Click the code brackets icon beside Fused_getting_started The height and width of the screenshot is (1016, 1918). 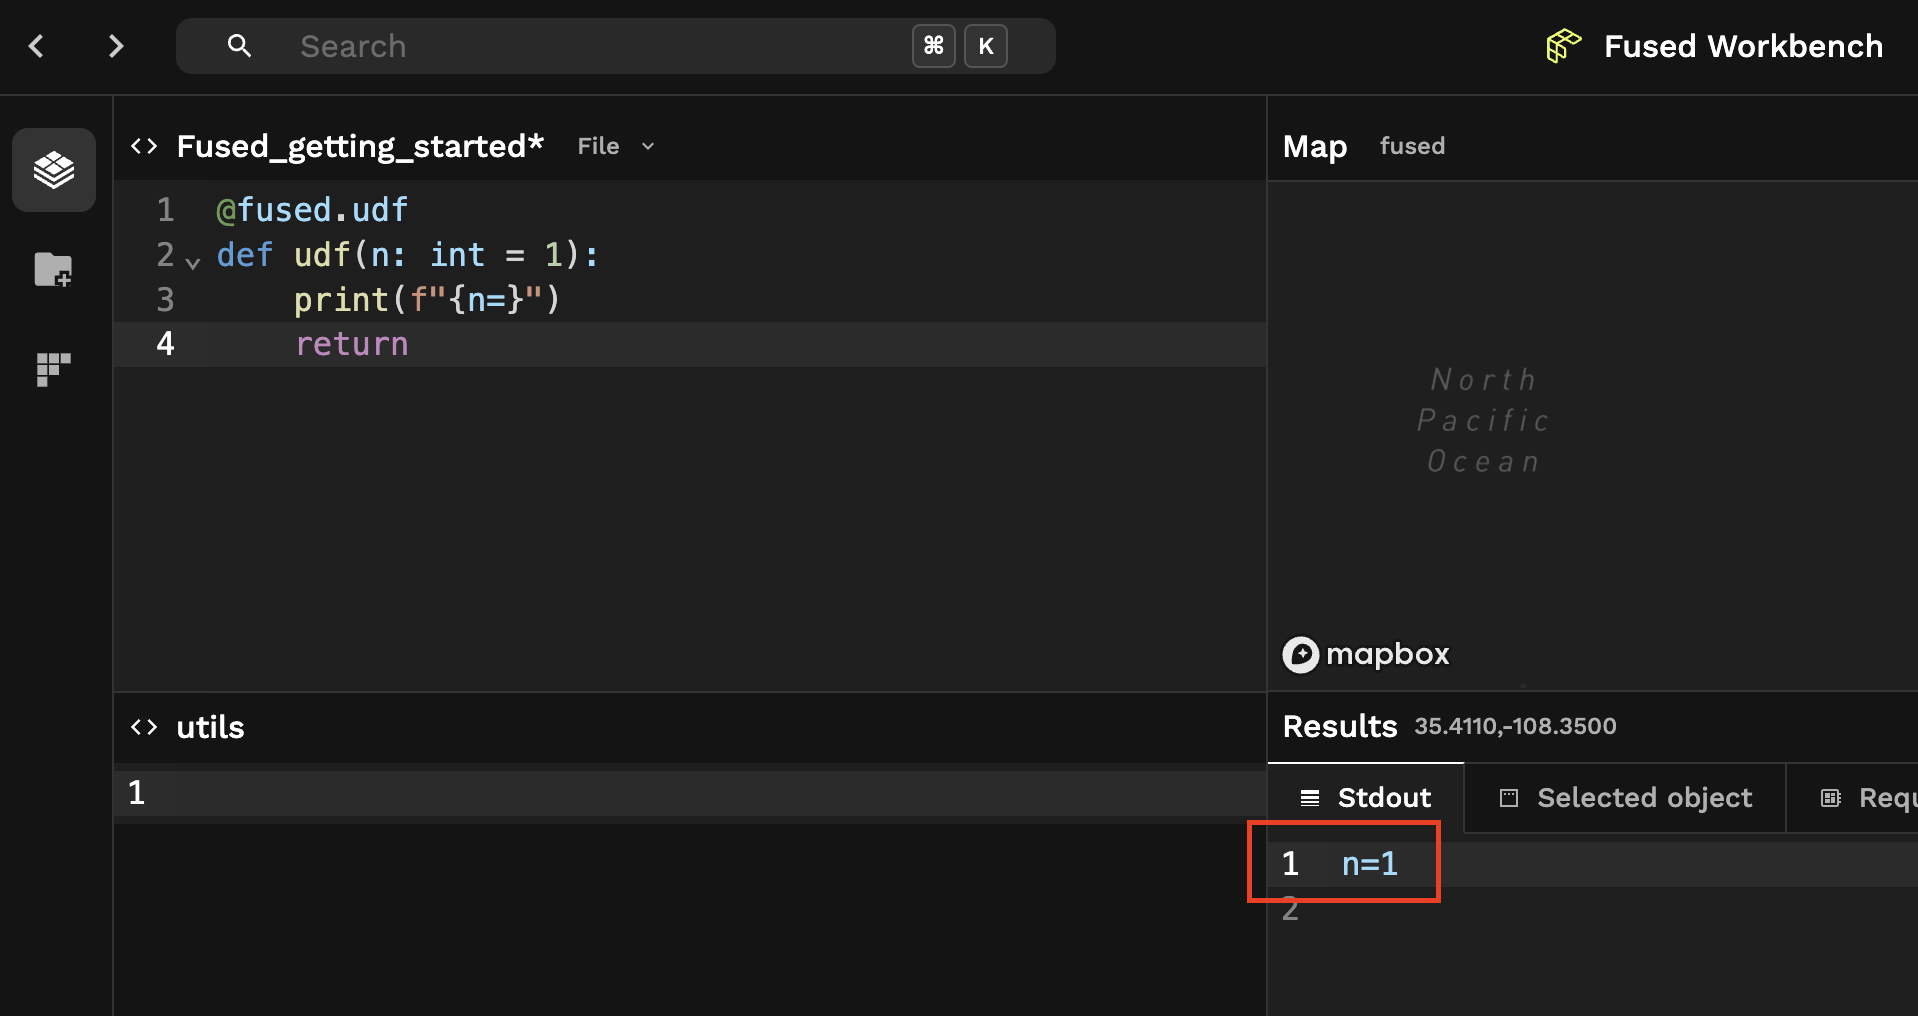[x=144, y=146]
